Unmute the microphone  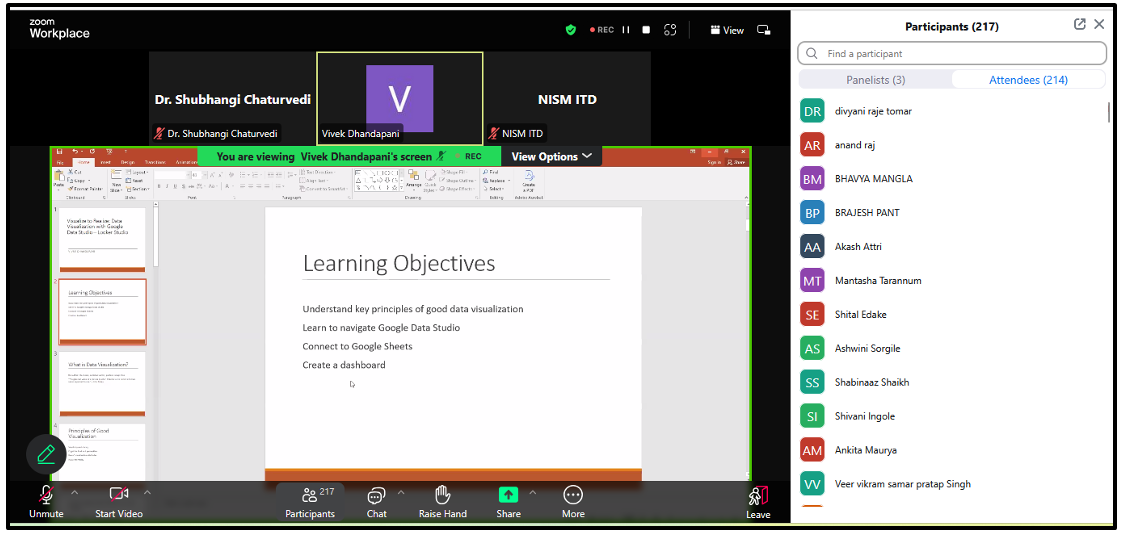click(x=46, y=501)
